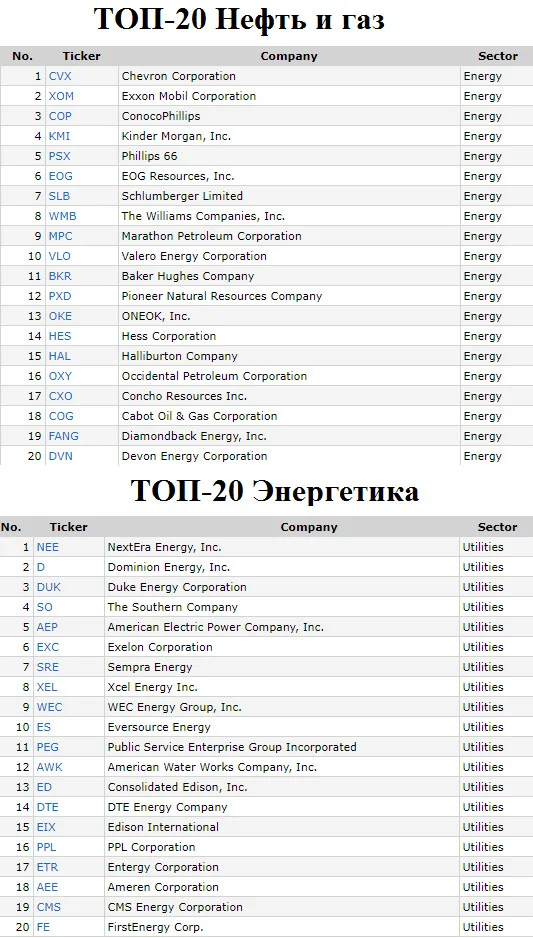Sort utilities table by Ticker header
Viewport: 533px width, 938px height.
pyautogui.click(x=68, y=527)
